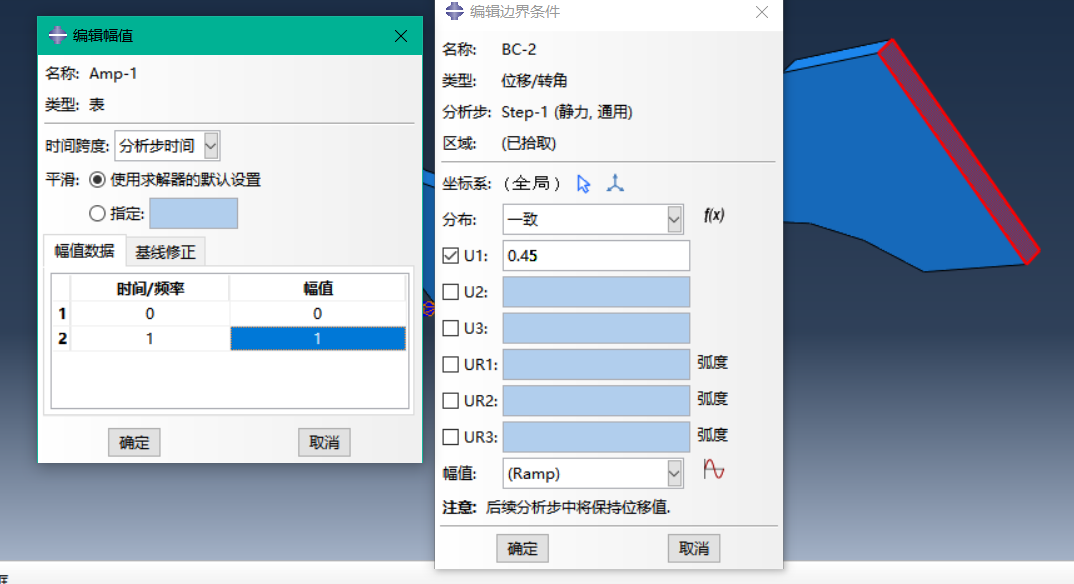1074x584 pixels.
Task: Click row header 2 in amplitude table
Action: tap(62, 339)
